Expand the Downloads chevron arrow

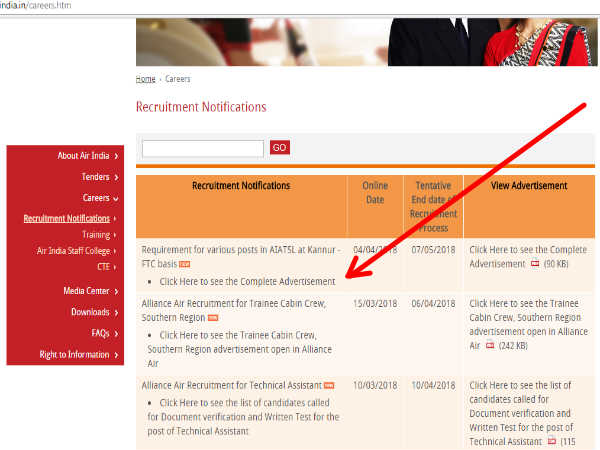pyautogui.click(x=116, y=313)
